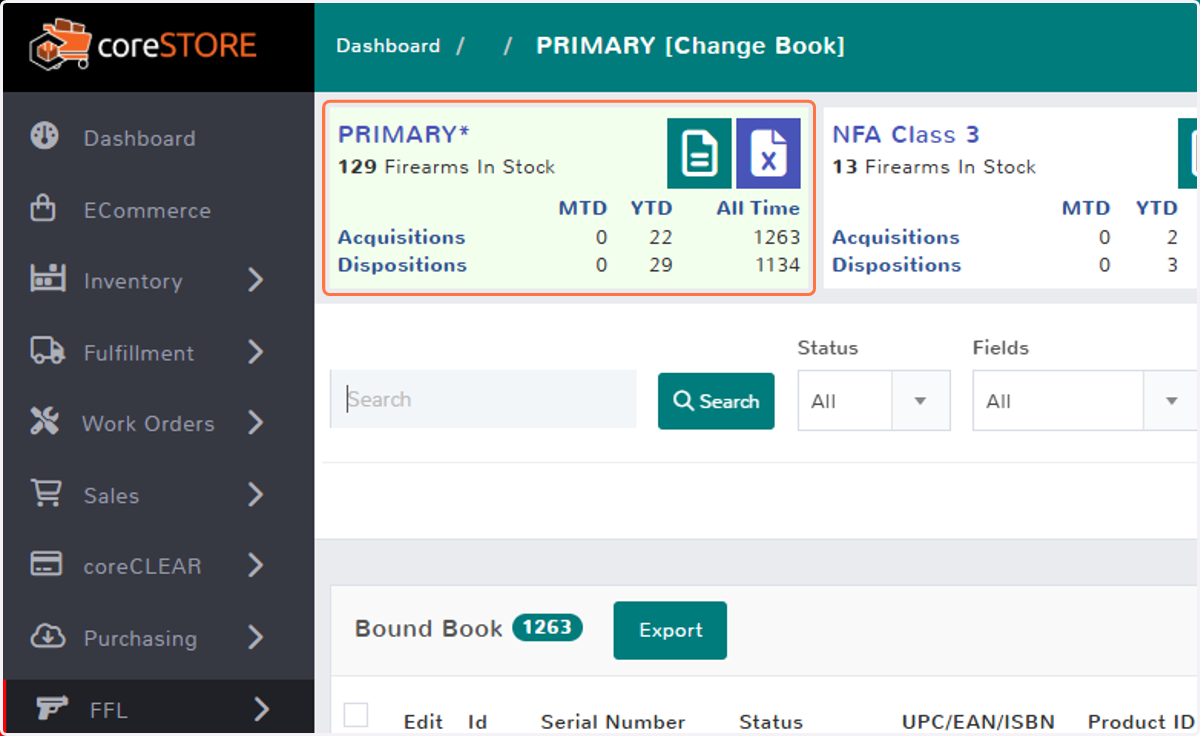
Task: Click the Edit column header
Action: 423,722
